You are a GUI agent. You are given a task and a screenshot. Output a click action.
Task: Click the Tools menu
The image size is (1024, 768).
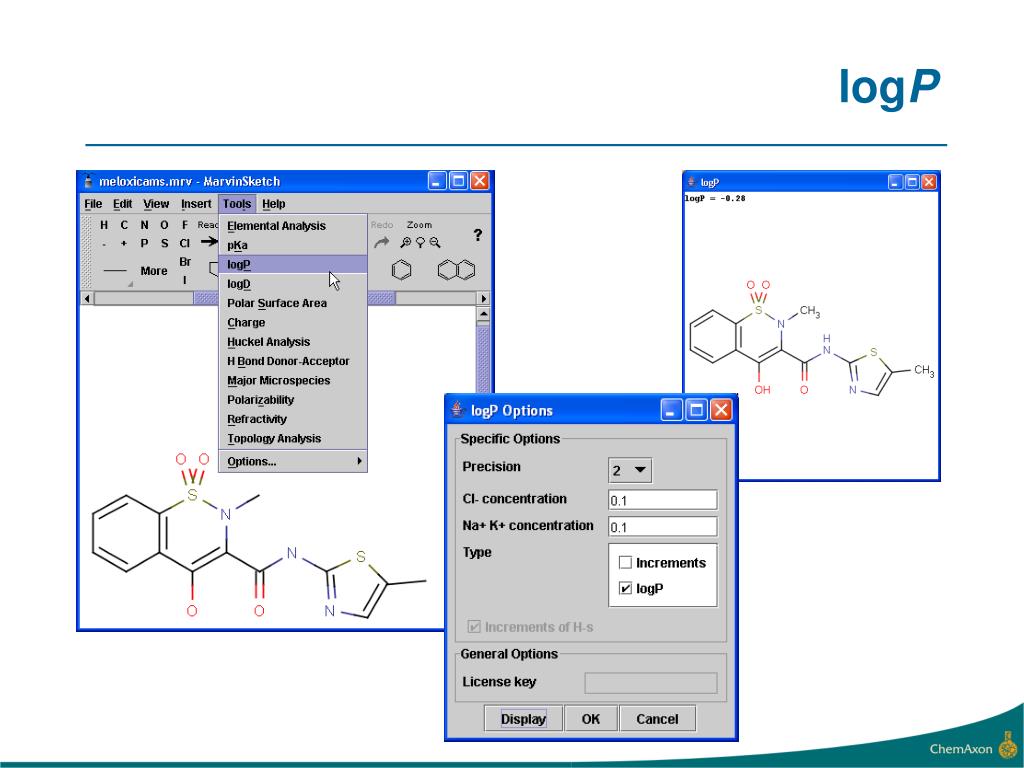tap(236, 204)
